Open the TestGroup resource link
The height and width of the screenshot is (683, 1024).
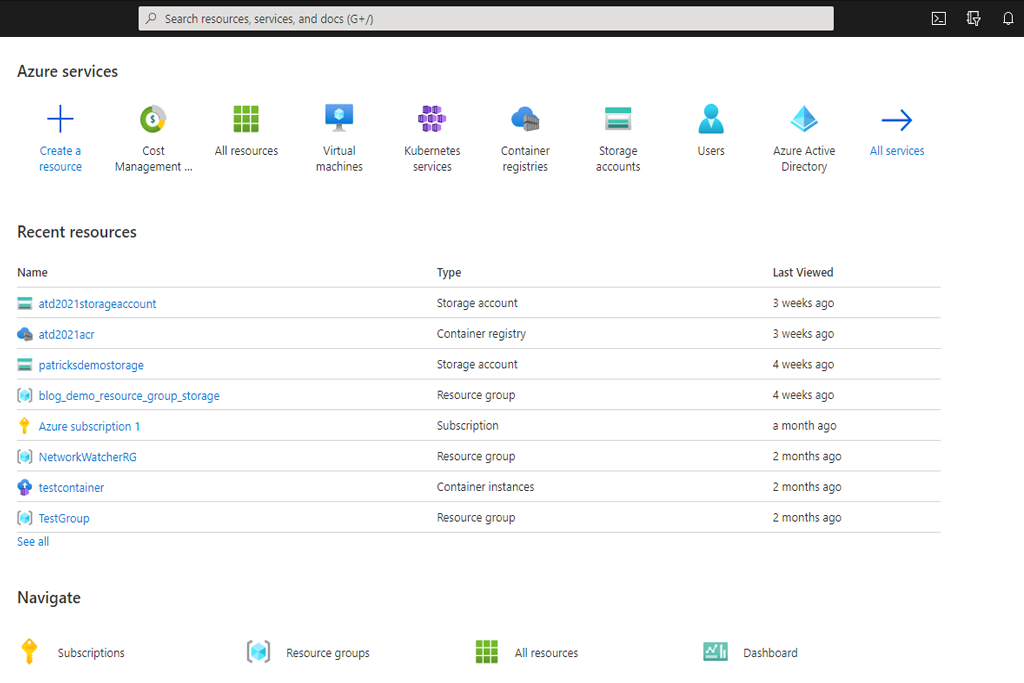pyautogui.click(x=64, y=518)
